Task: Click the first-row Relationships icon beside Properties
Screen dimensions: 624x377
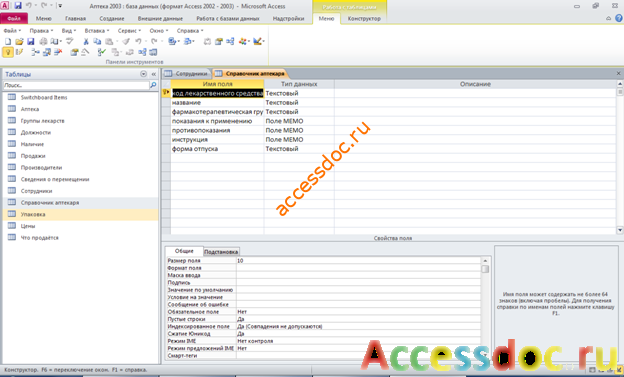Action: [230, 41]
